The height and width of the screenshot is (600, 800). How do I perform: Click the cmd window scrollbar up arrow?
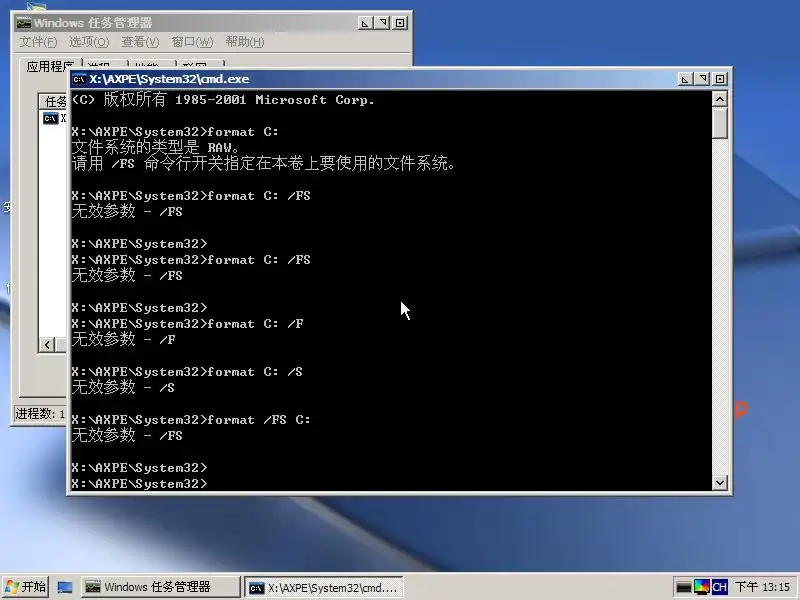(x=720, y=99)
